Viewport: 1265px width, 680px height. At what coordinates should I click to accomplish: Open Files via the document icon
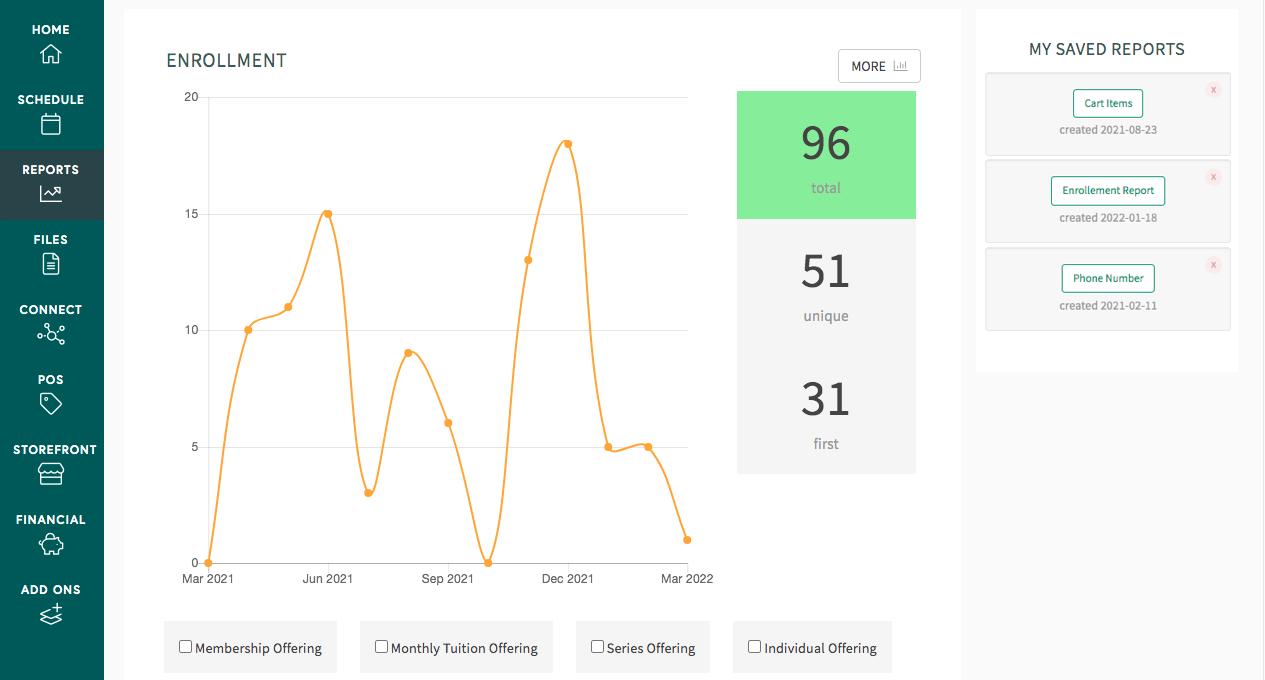pyautogui.click(x=51, y=264)
